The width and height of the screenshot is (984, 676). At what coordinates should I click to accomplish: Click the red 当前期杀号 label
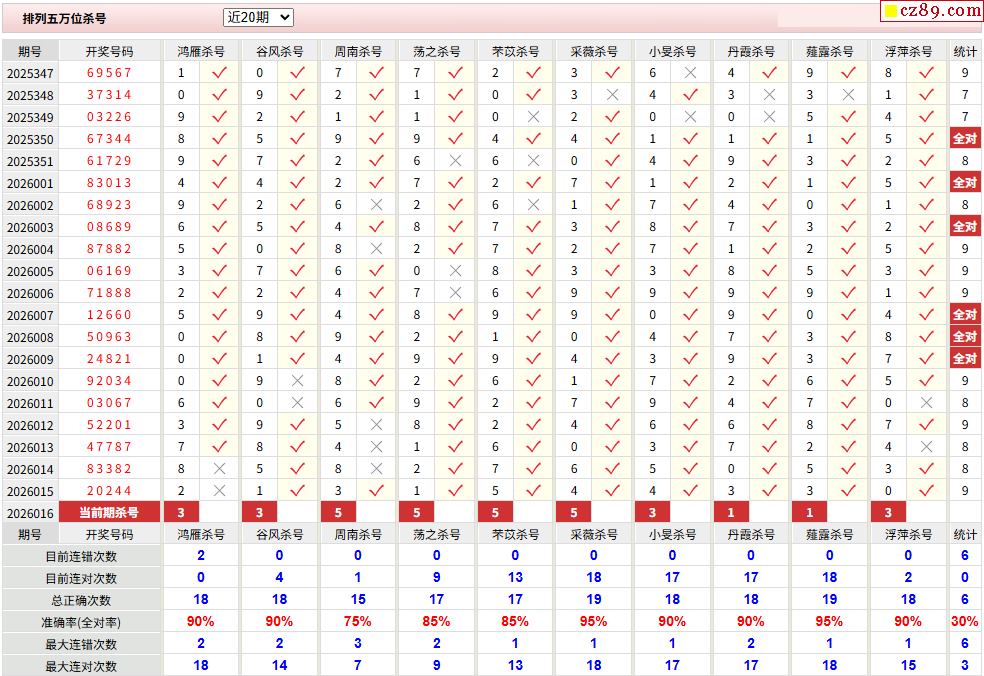pos(109,513)
